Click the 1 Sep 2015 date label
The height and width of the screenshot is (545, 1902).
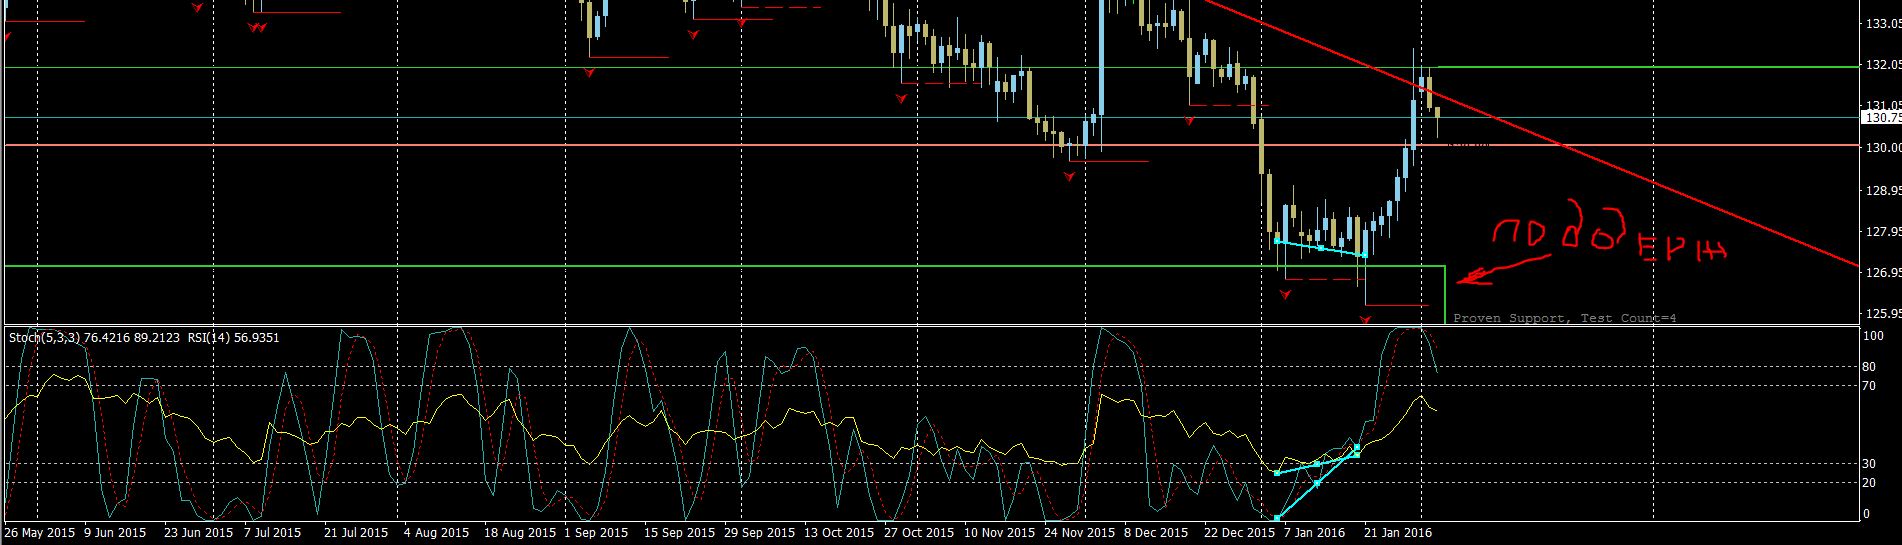596,533
